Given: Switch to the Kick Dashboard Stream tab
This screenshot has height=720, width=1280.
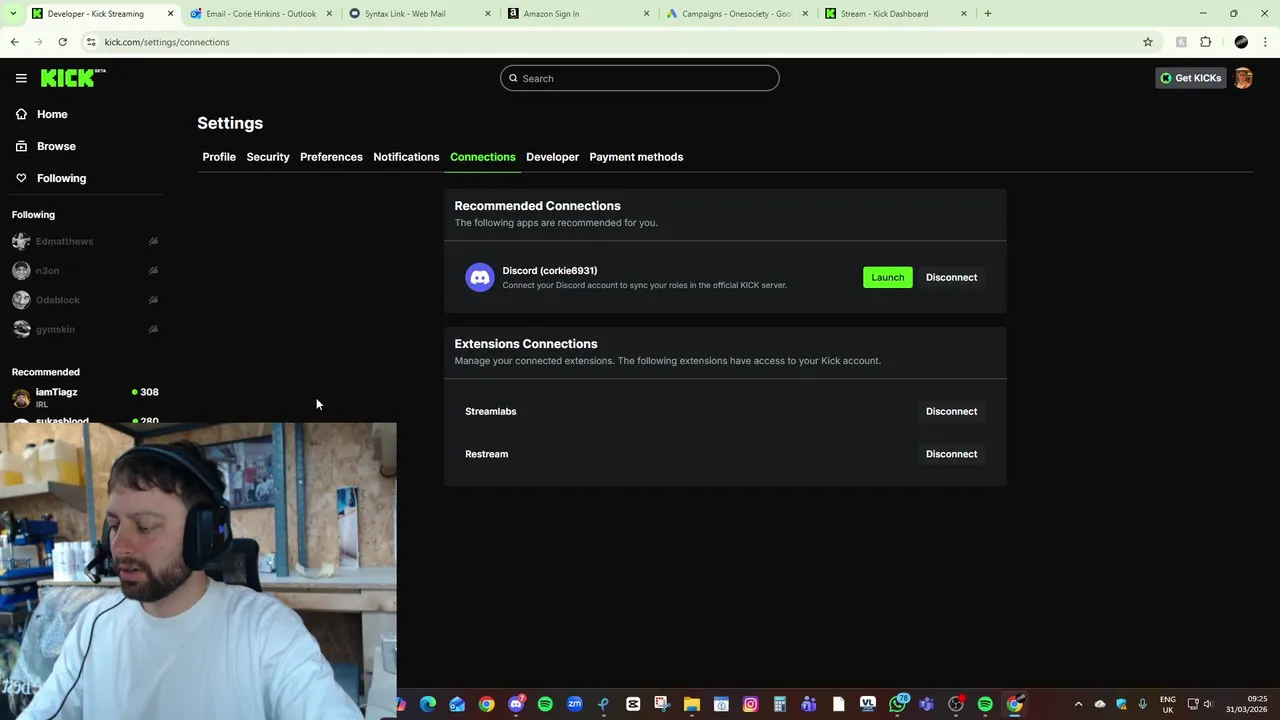Looking at the screenshot, I should 895,14.
